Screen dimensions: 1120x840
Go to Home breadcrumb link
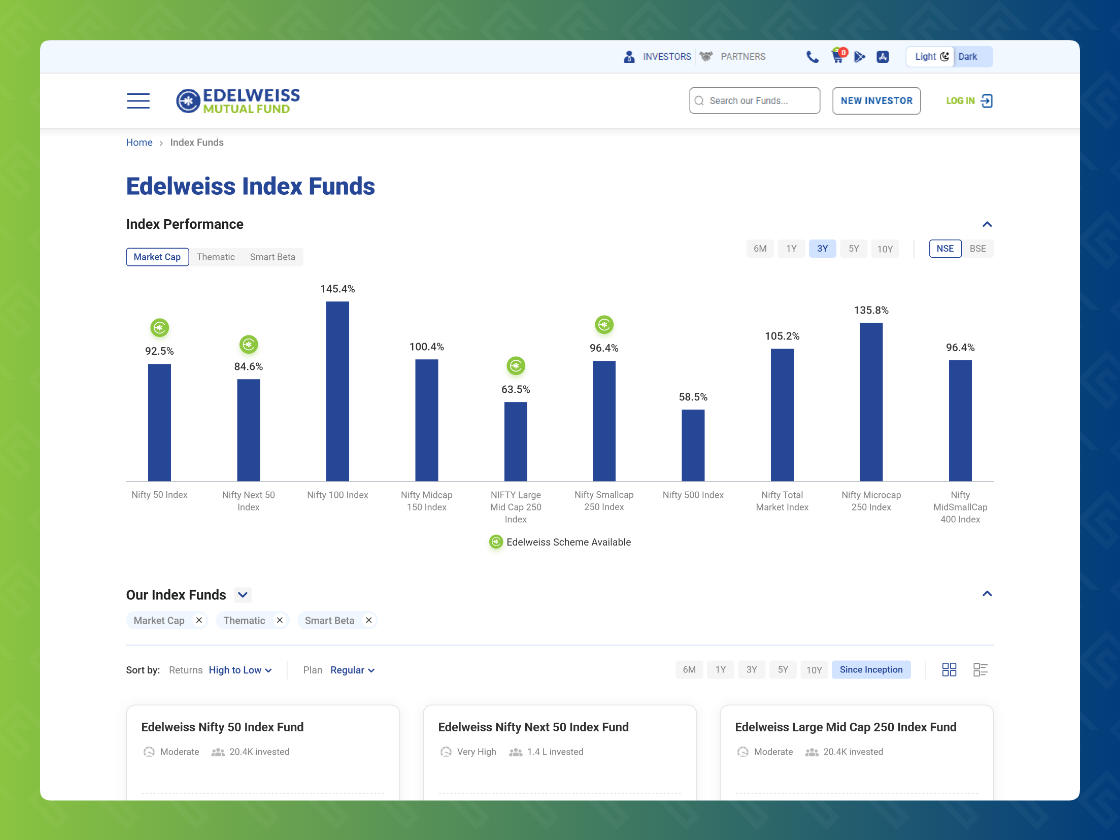[139, 143]
